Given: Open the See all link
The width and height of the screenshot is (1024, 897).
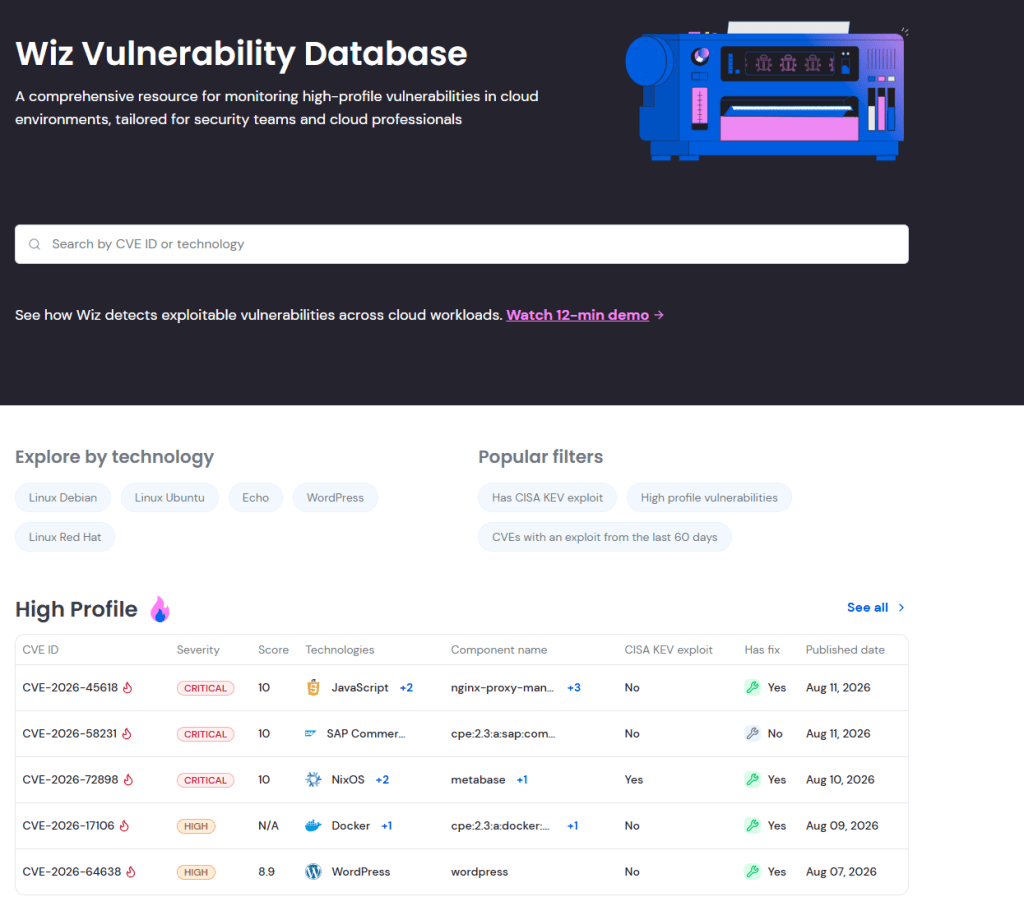Looking at the screenshot, I should click(x=876, y=608).
